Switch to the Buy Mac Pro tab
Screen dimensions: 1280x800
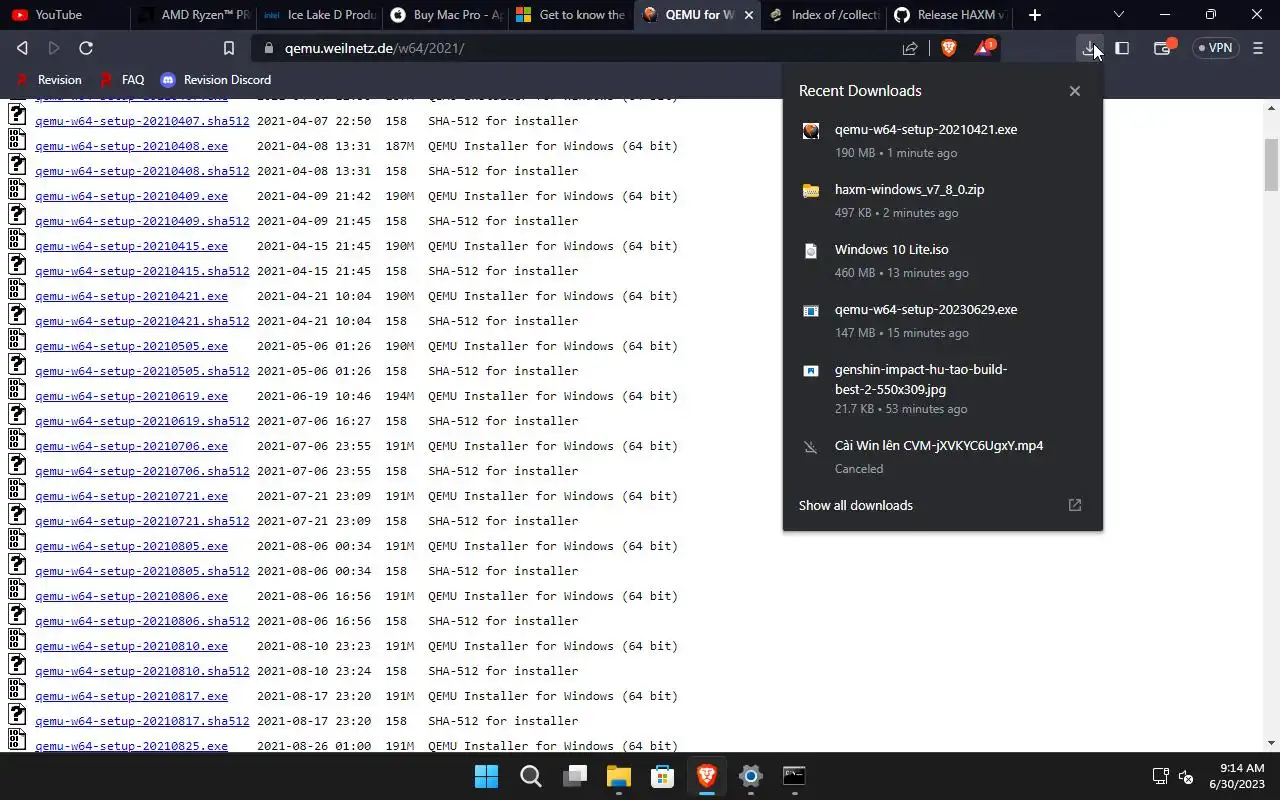tap(445, 15)
